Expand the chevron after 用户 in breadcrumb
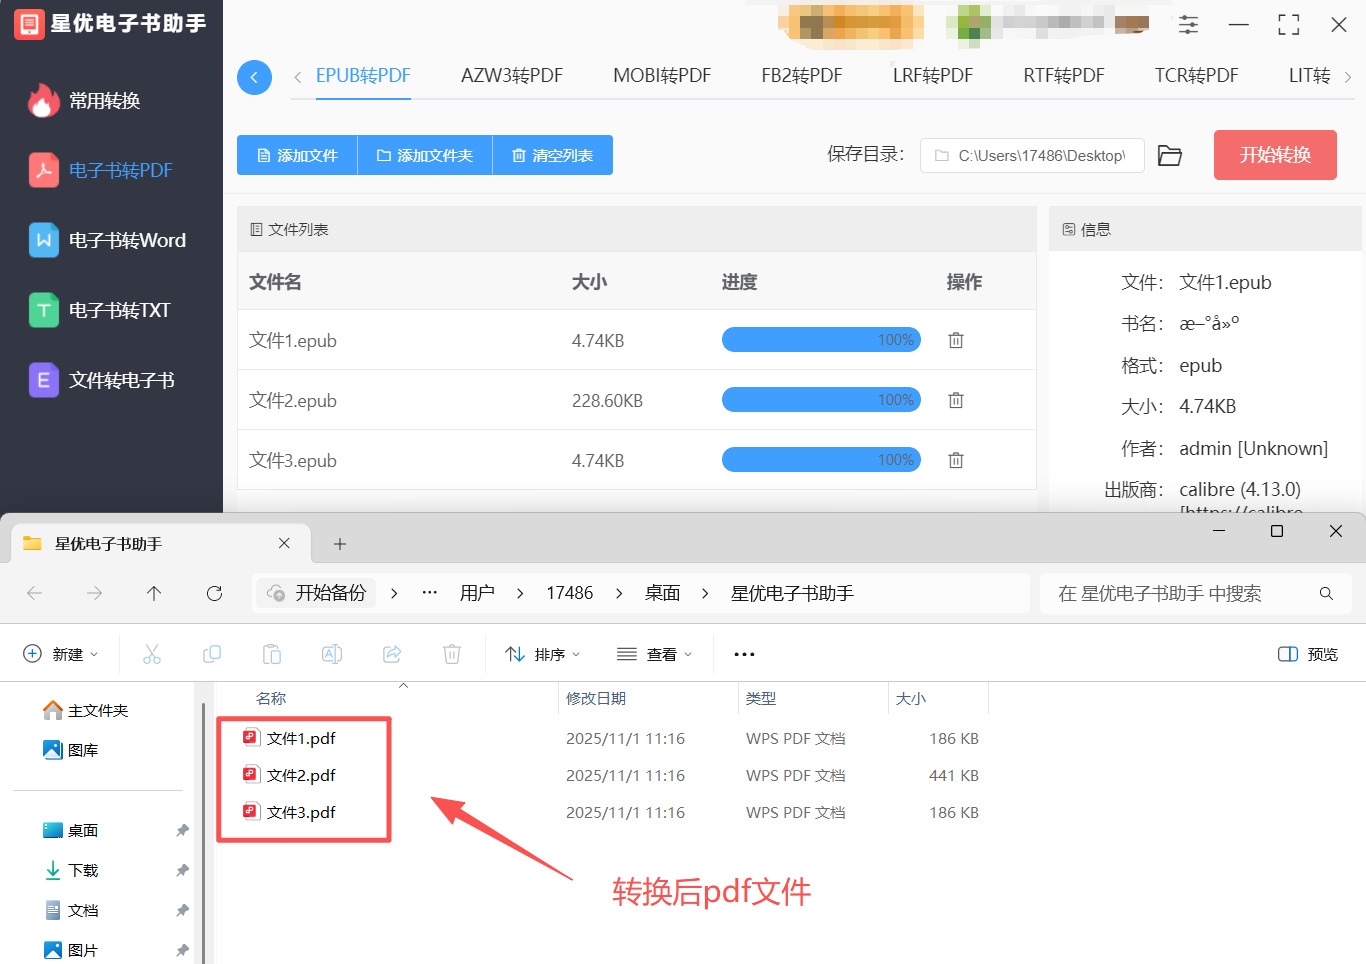The height and width of the screenshot is (964, 1366). point(520,593)
